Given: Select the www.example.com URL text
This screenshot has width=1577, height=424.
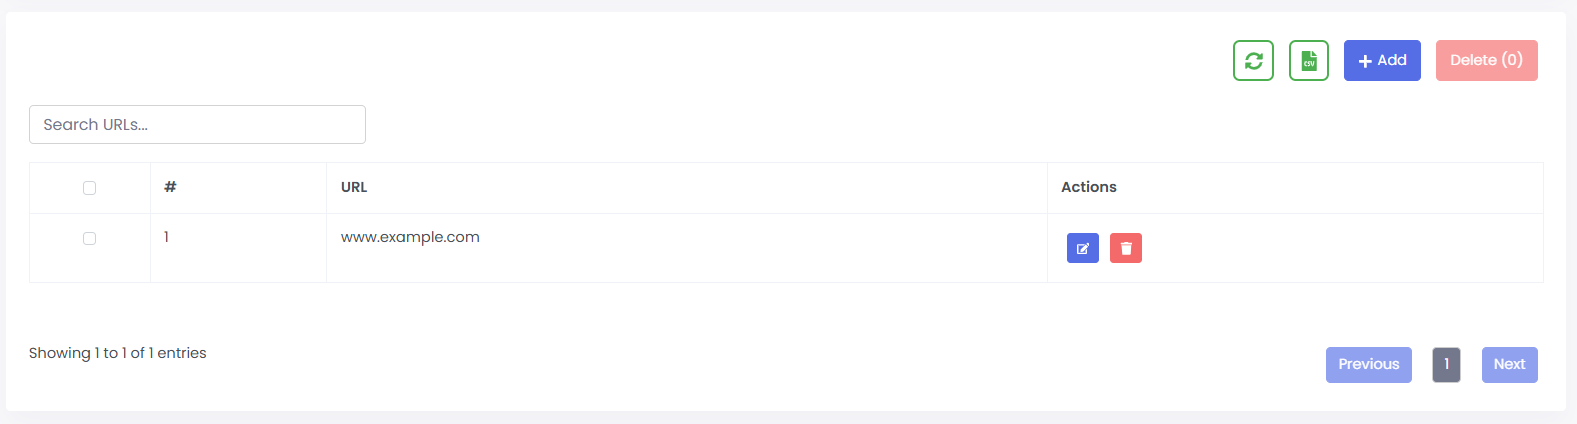Looking at the screenshot, I should pyautogui.click(x=410, y=237).
